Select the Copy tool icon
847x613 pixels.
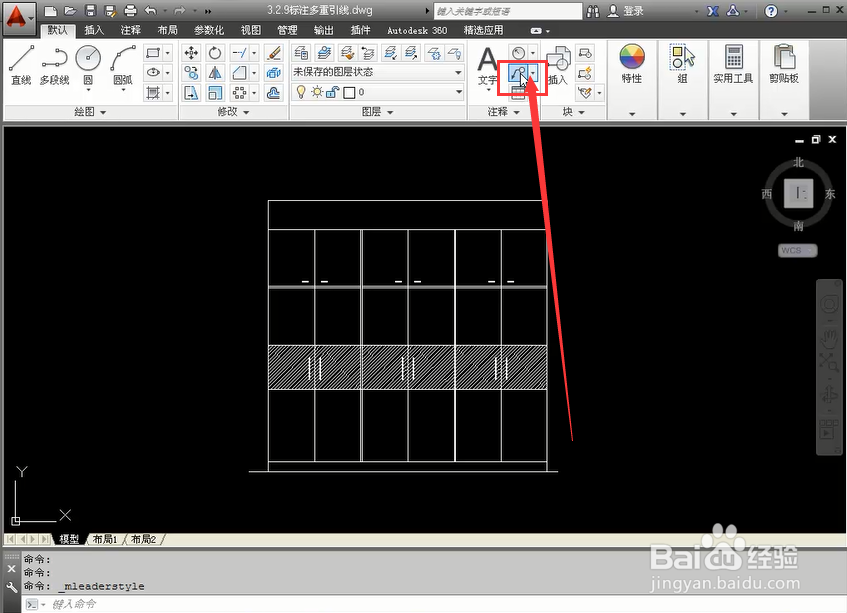pyautogui.click(x=191, y=72)
